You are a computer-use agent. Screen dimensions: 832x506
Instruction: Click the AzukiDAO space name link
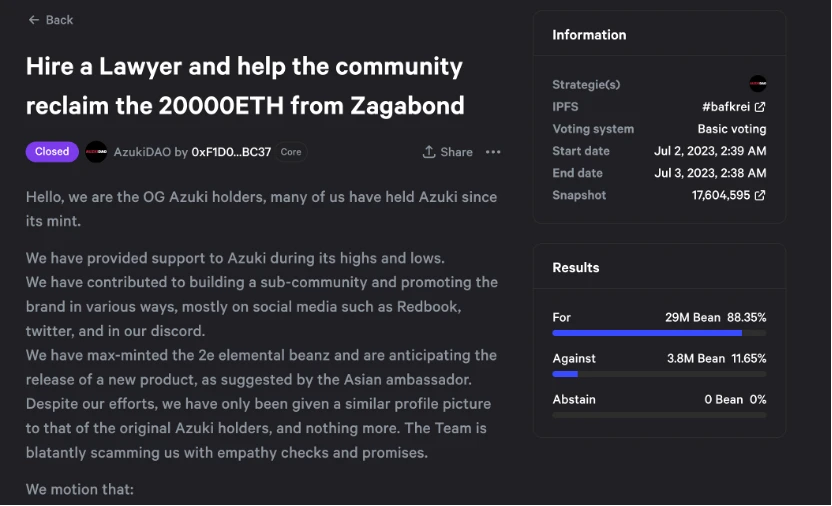click(x=142, y=152)
